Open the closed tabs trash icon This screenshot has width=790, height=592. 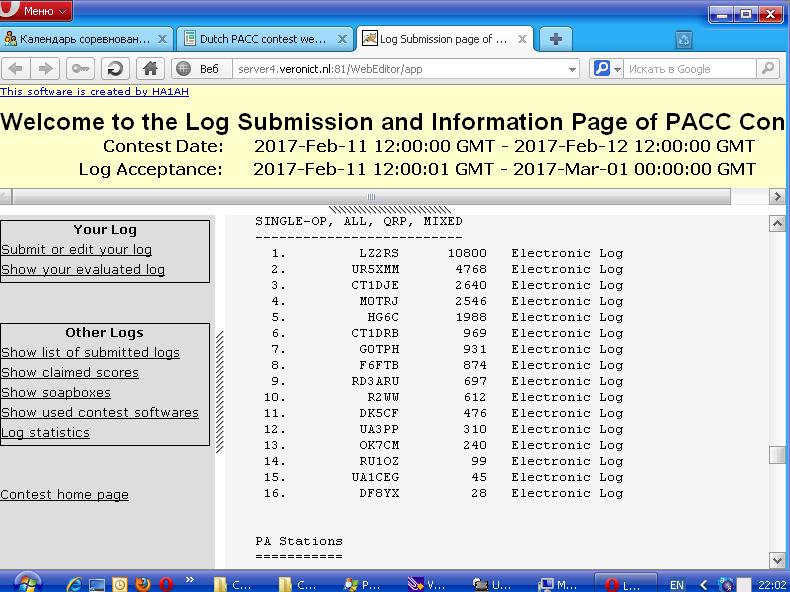[684, 39]
